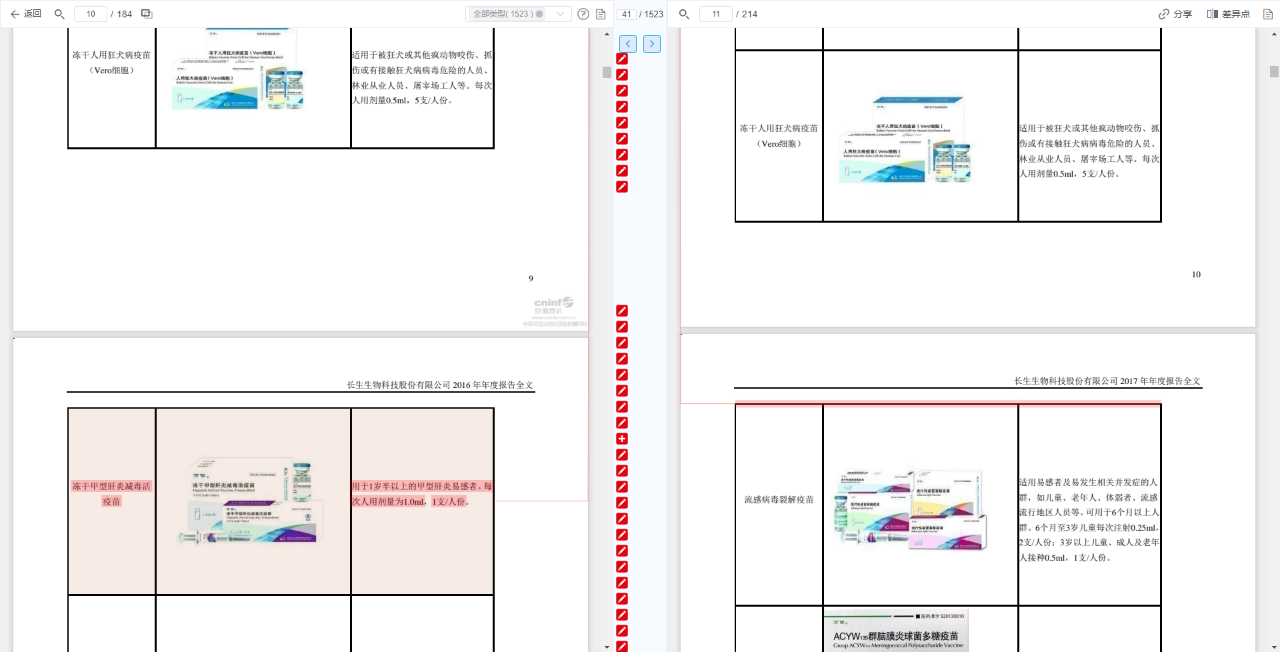Click the rabies vaccine image in the right document

(x=907, y=139)
